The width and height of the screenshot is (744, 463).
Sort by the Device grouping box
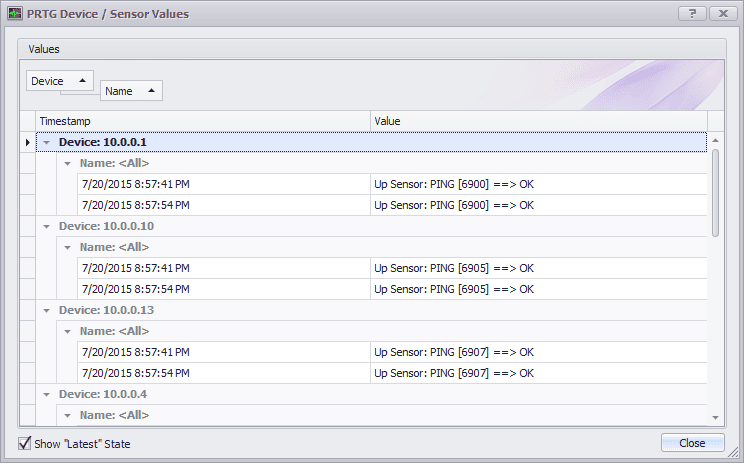coord(60,81)
